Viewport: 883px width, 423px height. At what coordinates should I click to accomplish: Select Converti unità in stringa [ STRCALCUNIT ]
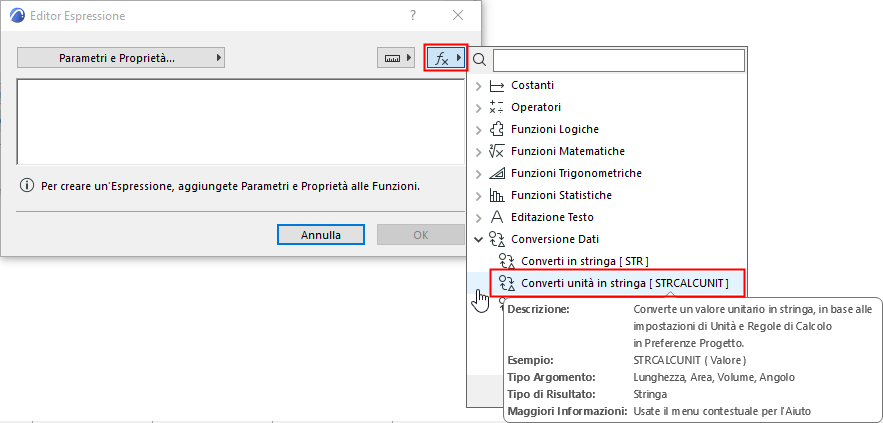click(x=625, y=284)
